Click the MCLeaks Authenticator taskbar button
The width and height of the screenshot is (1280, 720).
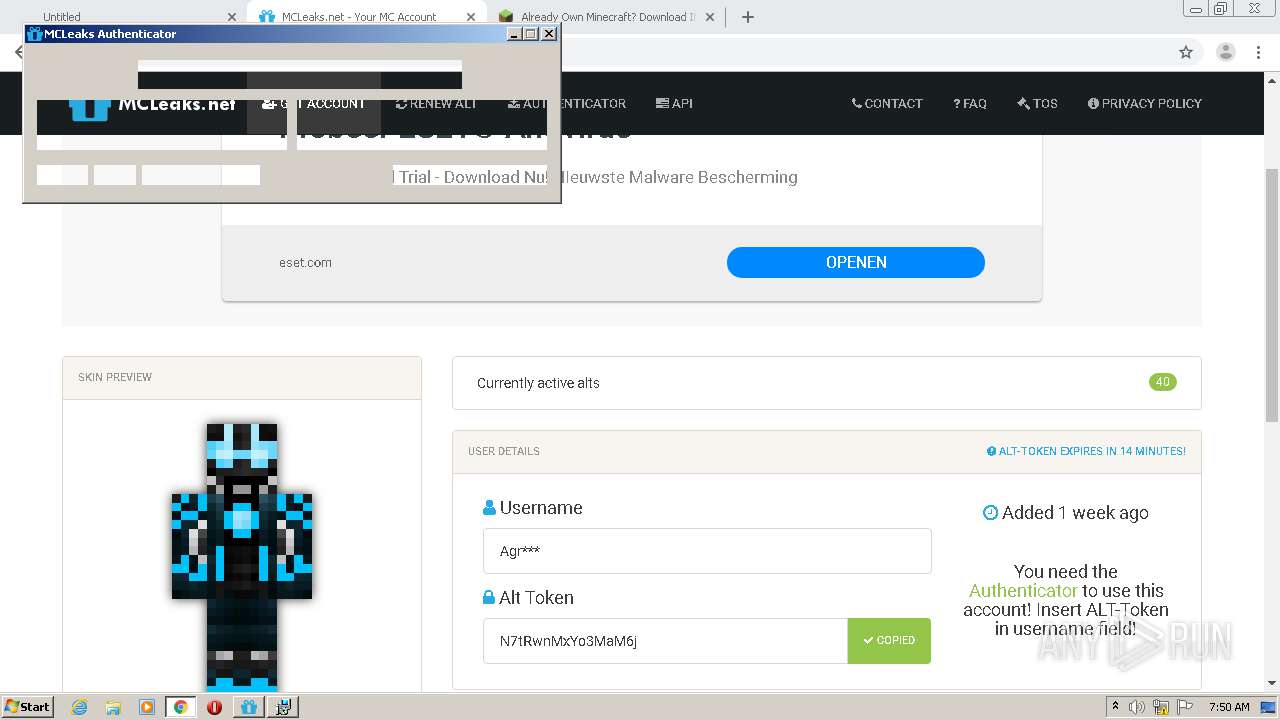[249, 707]
